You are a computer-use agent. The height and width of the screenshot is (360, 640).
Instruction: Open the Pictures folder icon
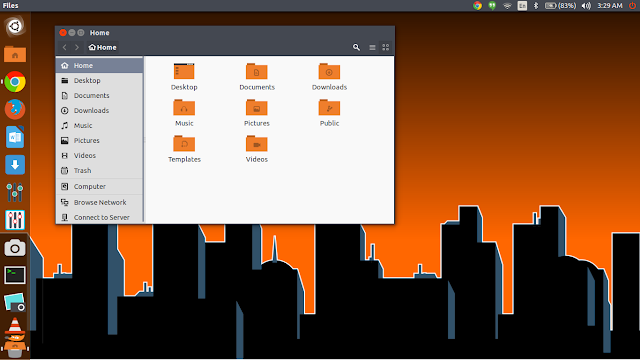click(x=257, y=108)
